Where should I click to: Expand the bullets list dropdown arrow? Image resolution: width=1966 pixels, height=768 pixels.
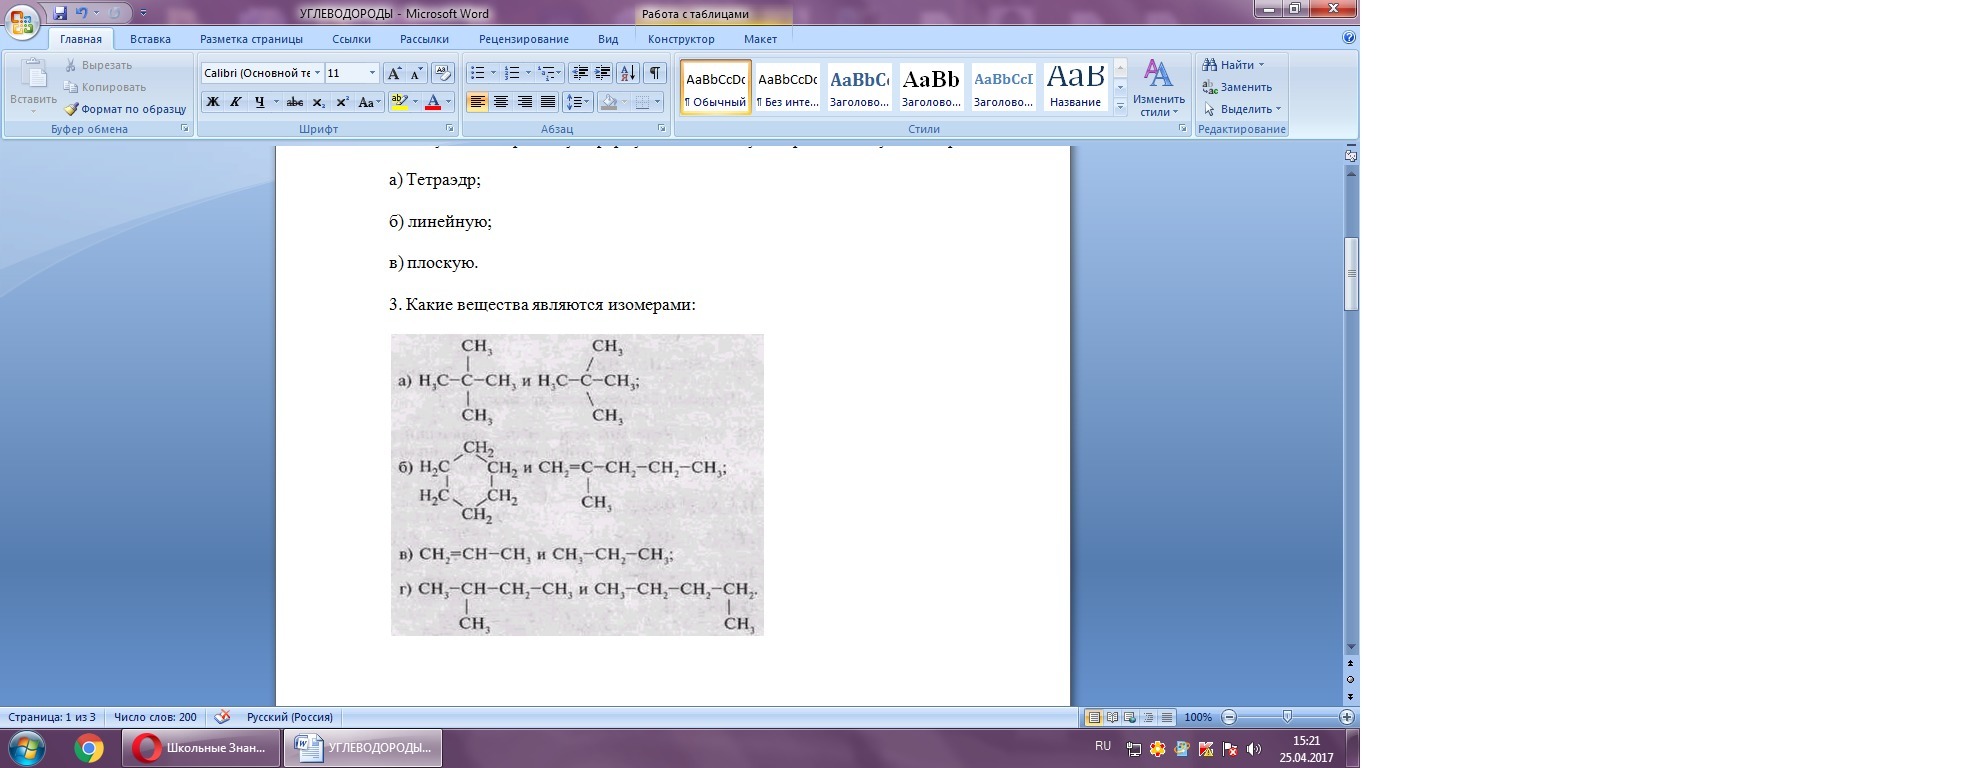(x=493, y=73)
